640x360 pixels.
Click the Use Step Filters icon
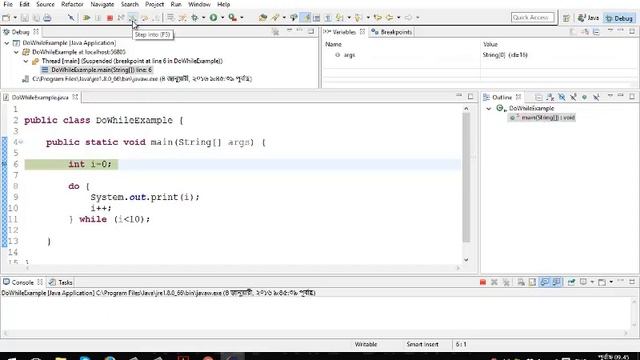click(182, 18)
